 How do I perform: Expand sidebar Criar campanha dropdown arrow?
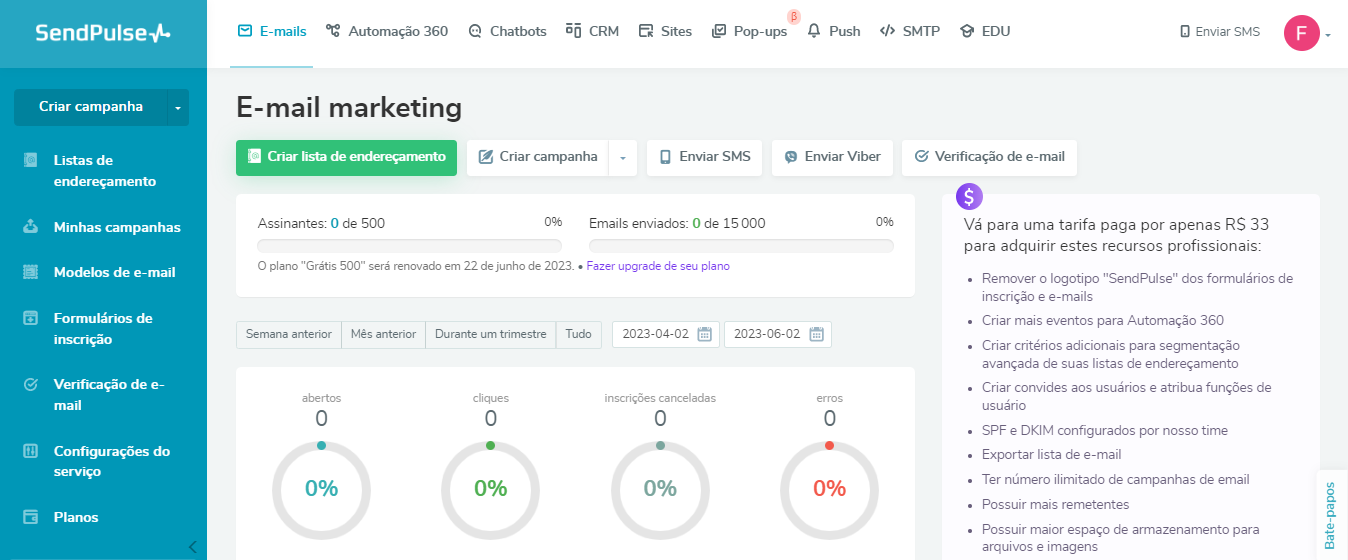(178, 107)
